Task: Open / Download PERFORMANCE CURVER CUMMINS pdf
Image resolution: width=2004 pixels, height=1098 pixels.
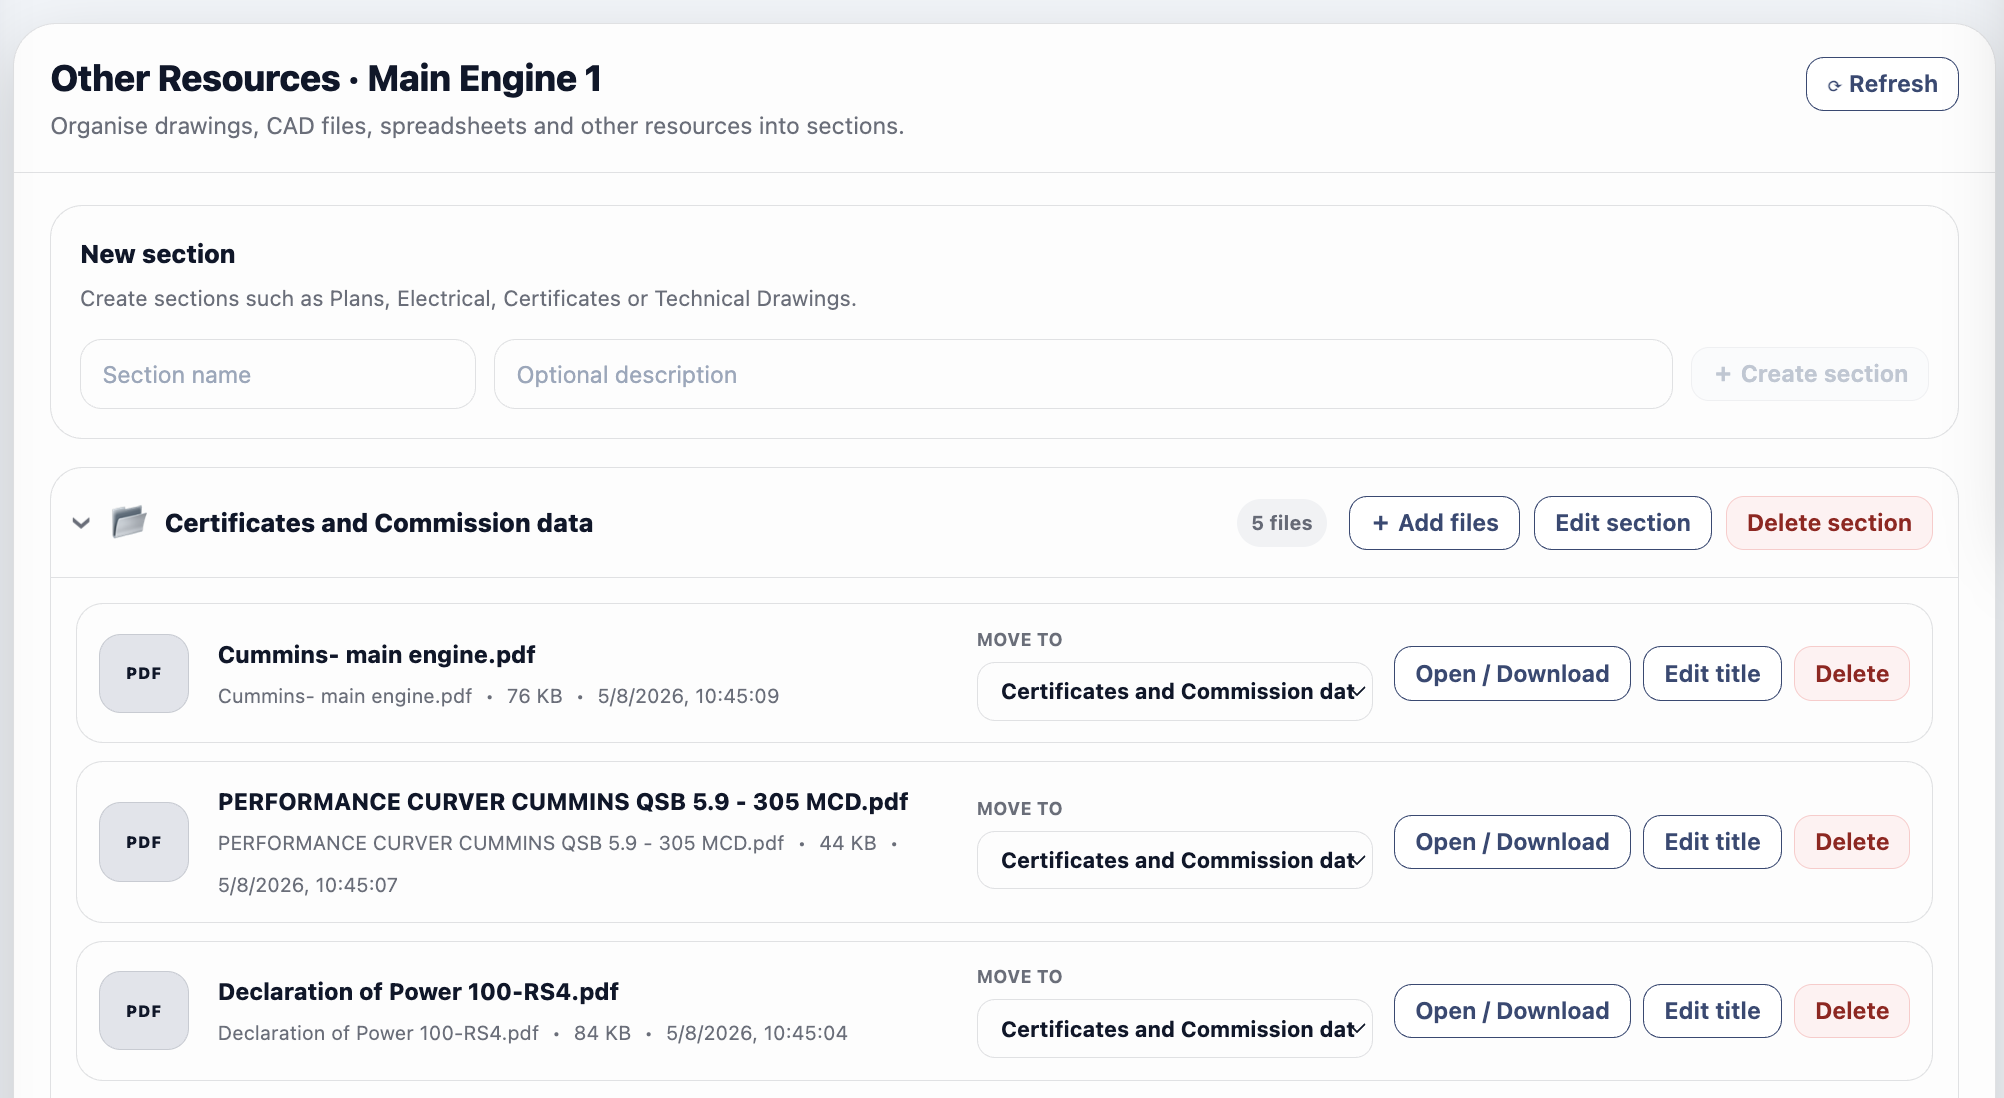Action: [x=1512, y=842]
